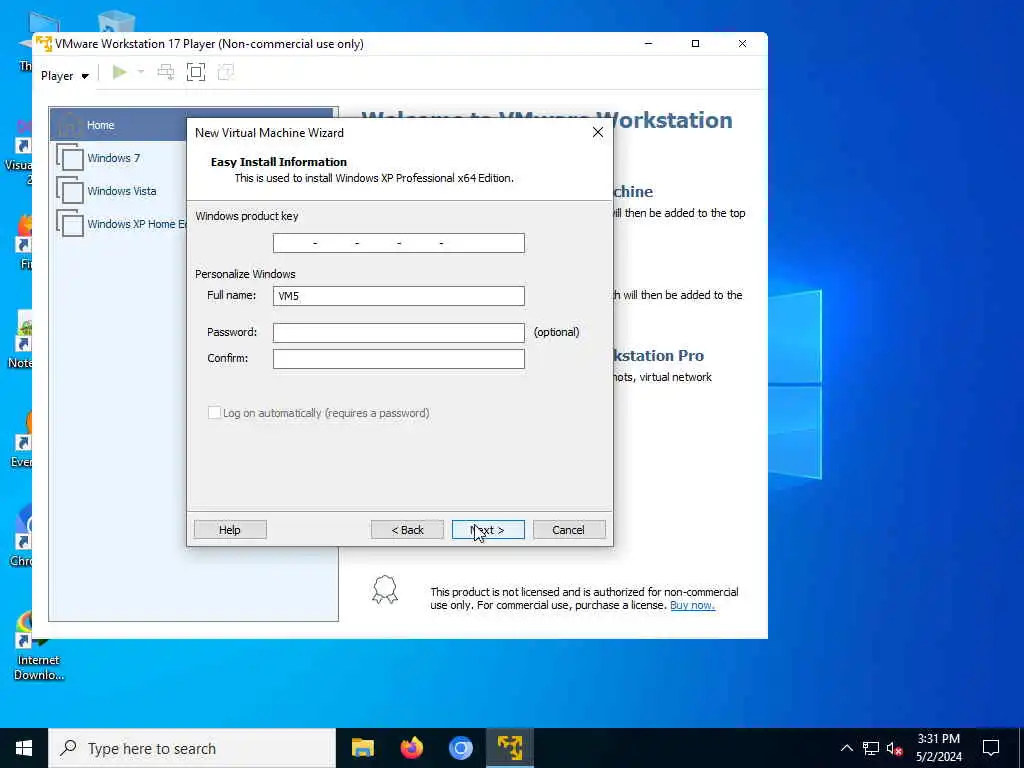The image size is (1024, 768).
Task: Click the Windows Vista VM icon
Action: click(70, 191)
